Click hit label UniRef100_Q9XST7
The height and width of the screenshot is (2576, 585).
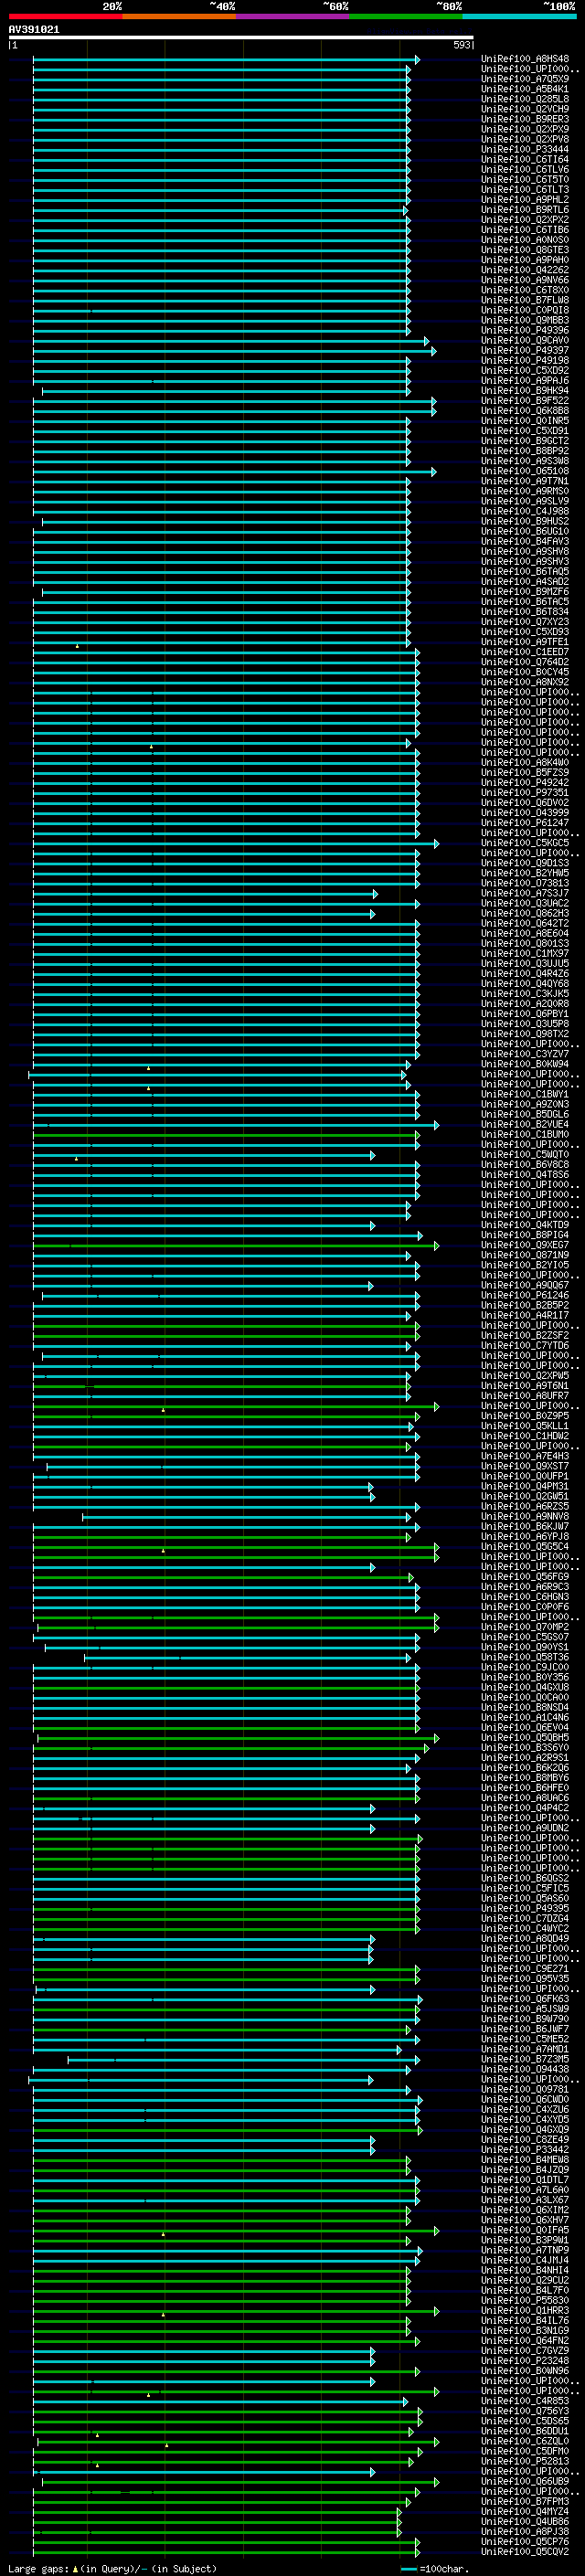(525, 1466)
